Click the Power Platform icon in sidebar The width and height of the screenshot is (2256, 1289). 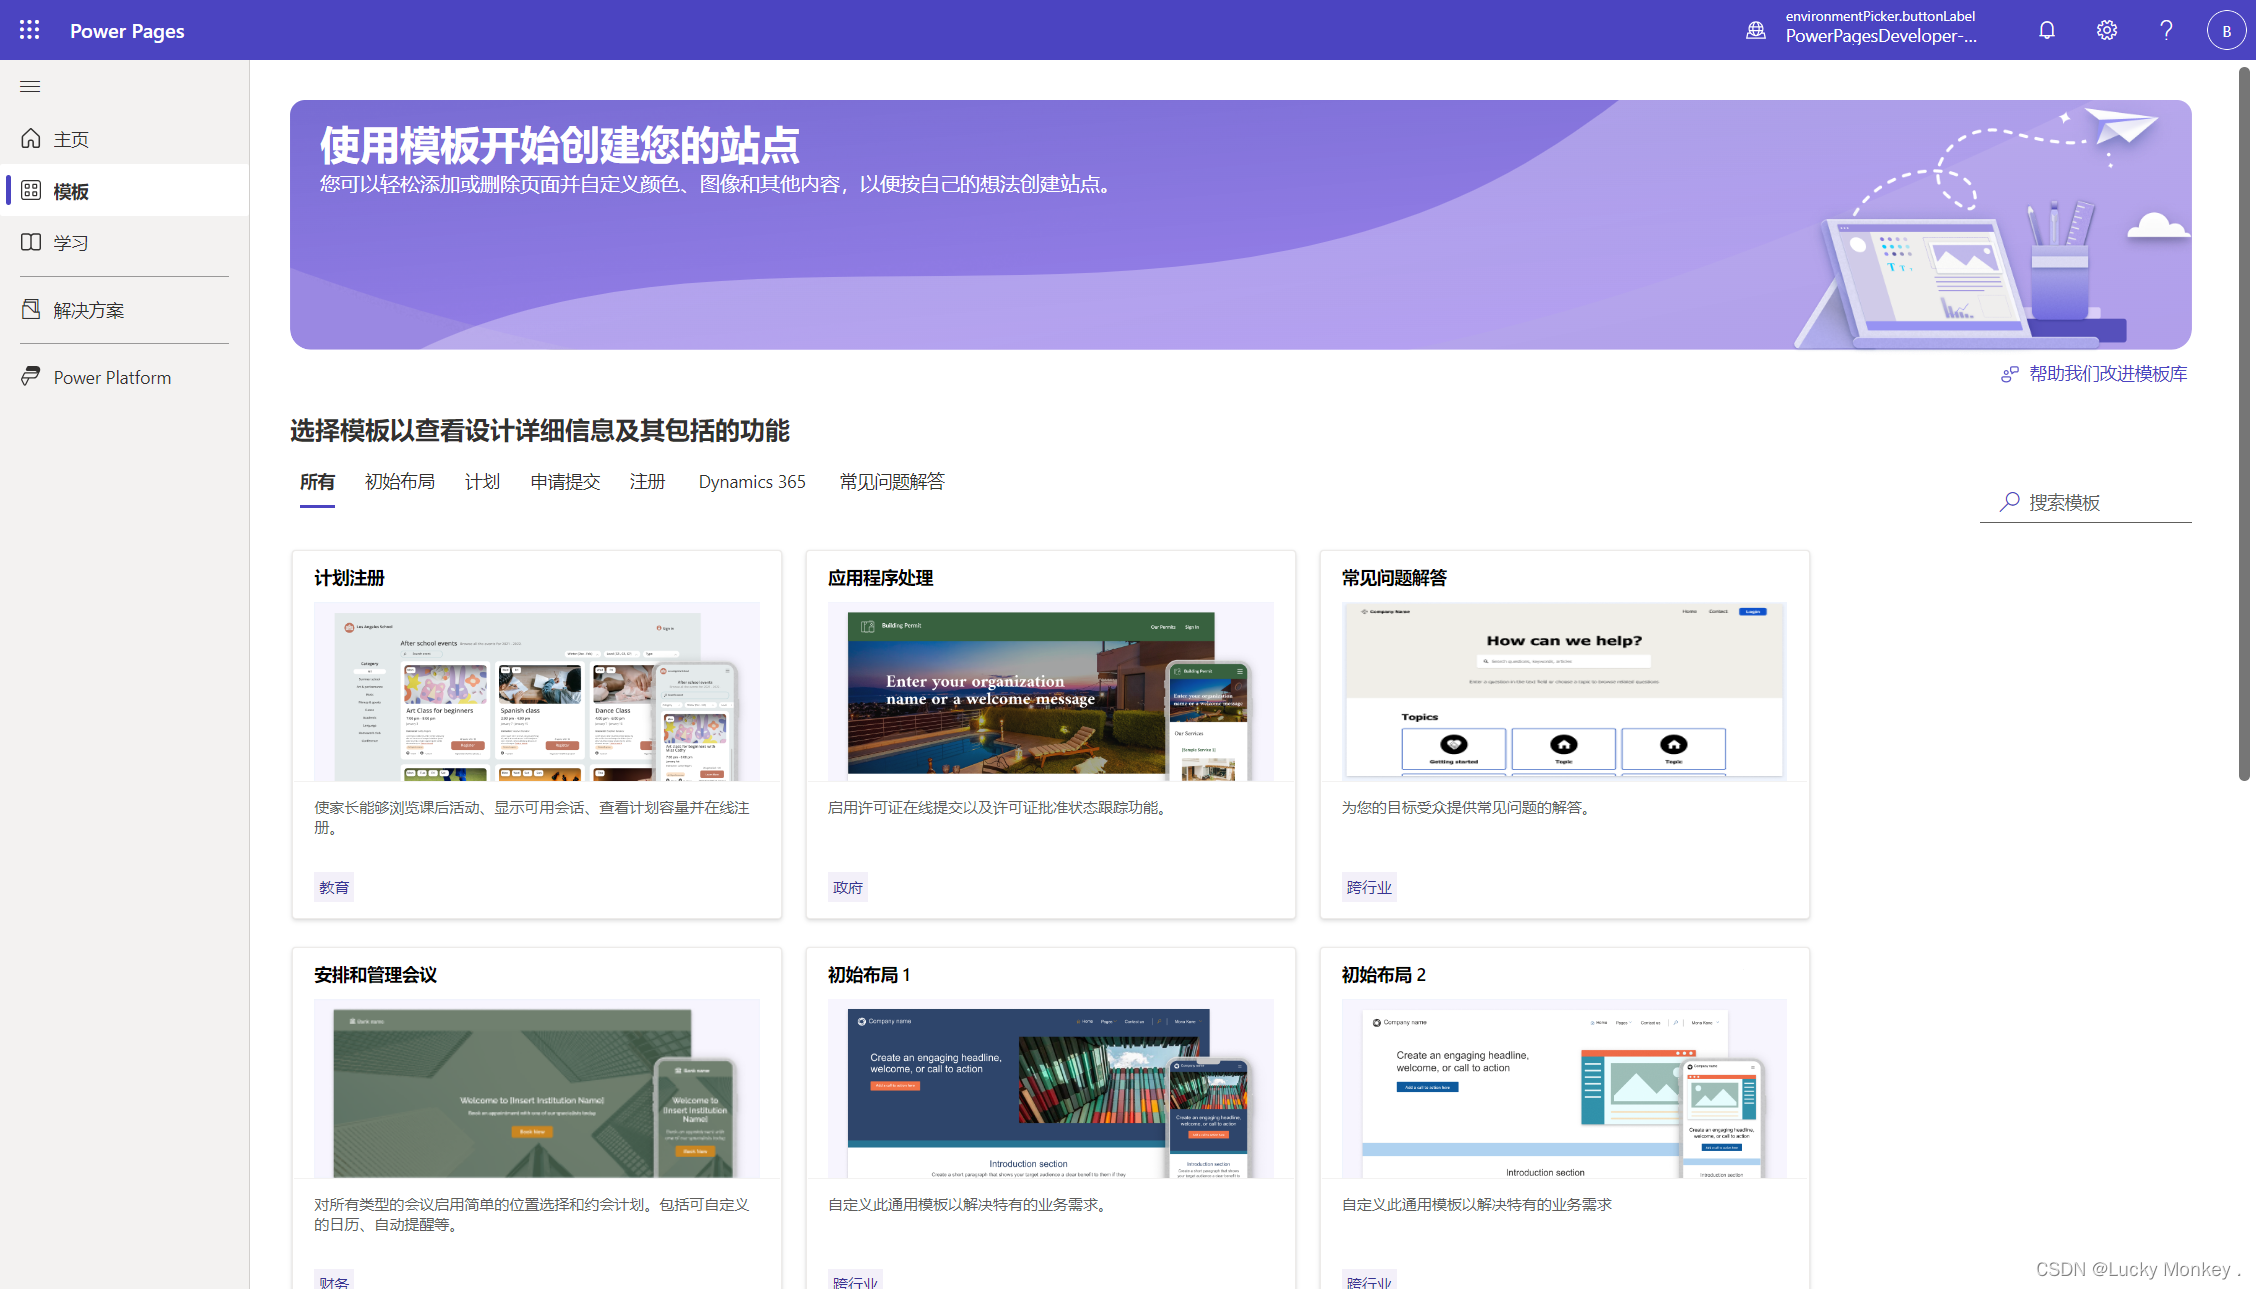(31, 376)
